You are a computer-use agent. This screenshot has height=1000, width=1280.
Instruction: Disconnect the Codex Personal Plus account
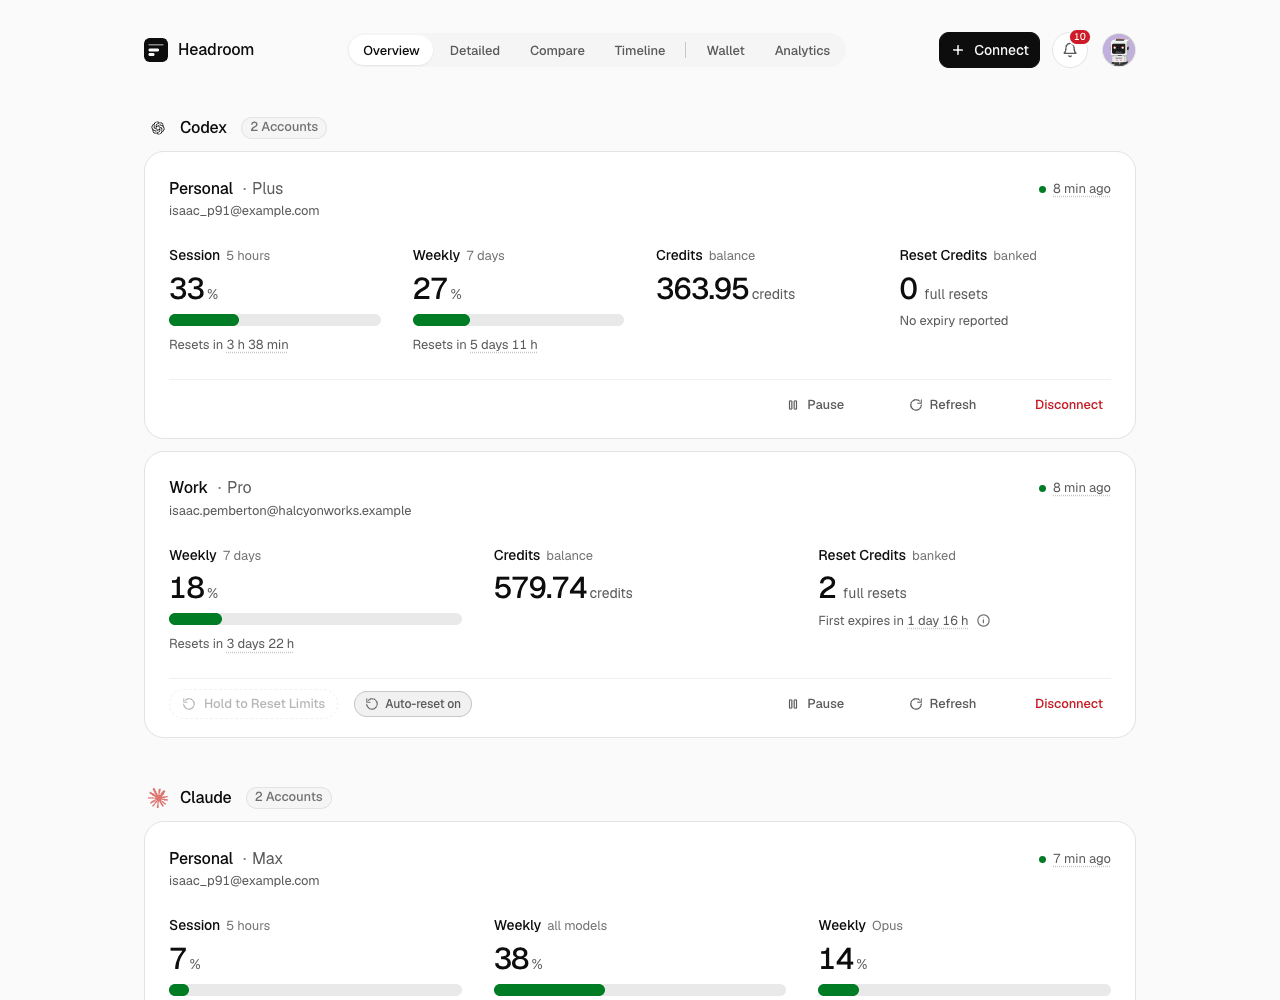point(1069,405)
